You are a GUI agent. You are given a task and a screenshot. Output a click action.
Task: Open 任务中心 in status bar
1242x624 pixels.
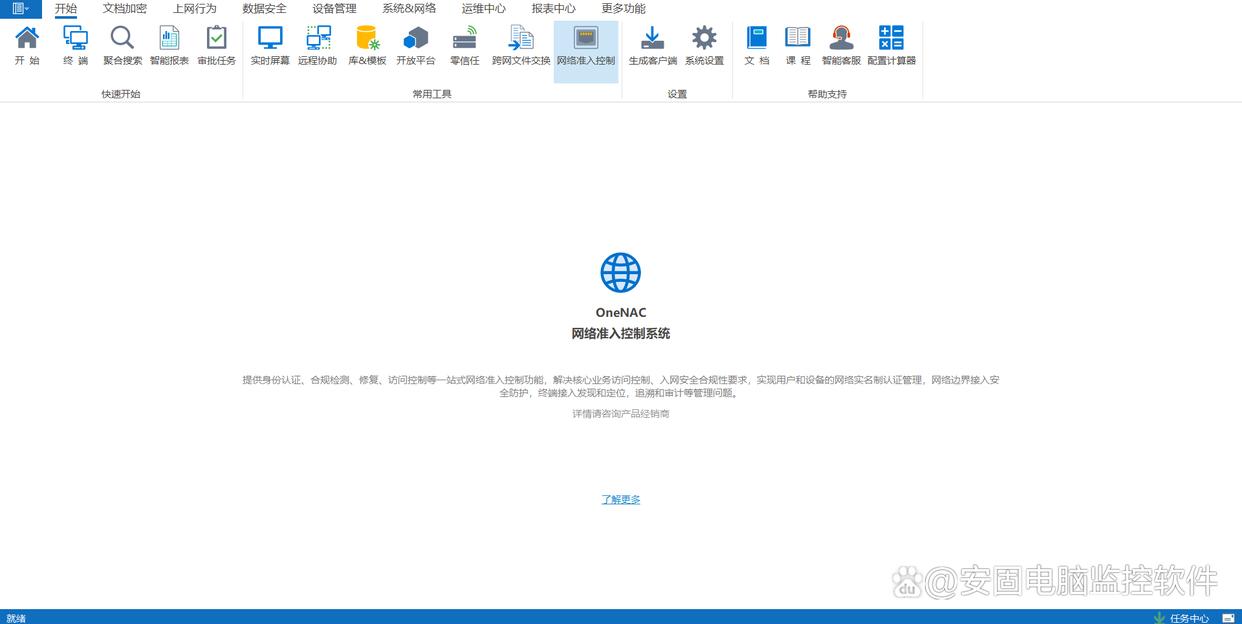pos(1181,618)
